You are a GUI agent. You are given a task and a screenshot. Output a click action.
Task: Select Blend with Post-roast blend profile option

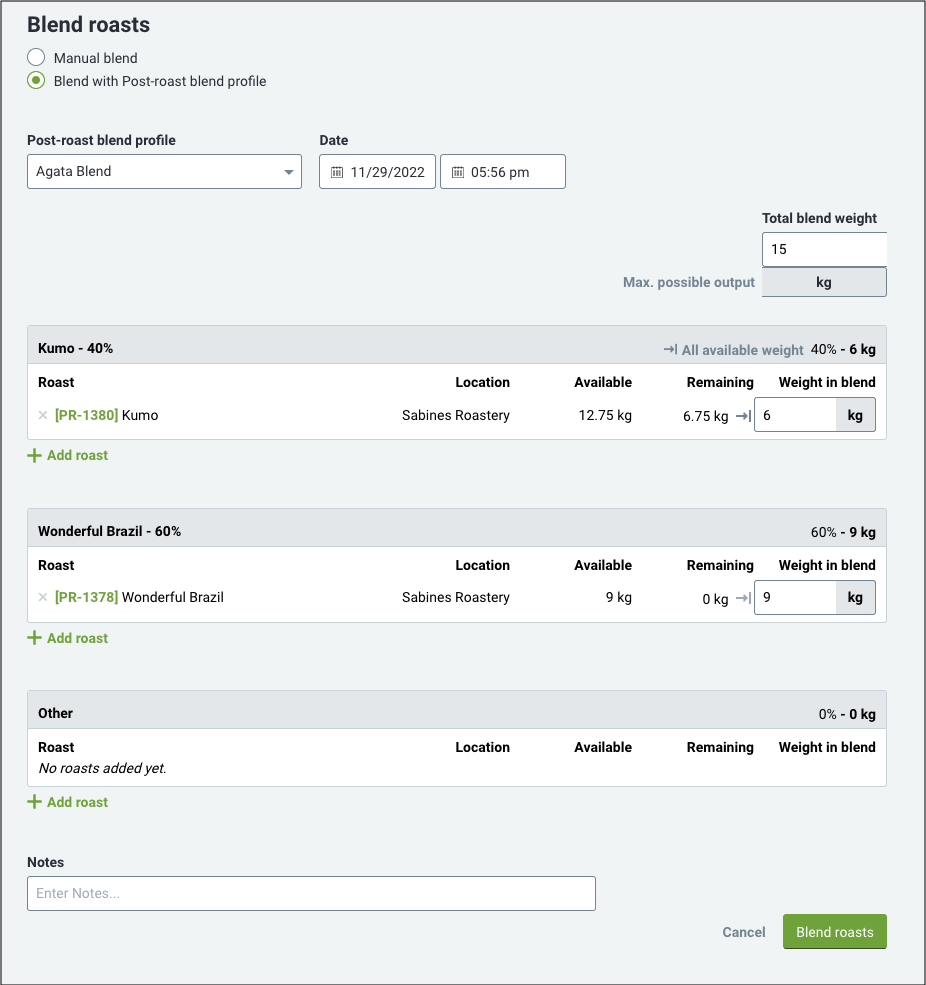point(36,81)
